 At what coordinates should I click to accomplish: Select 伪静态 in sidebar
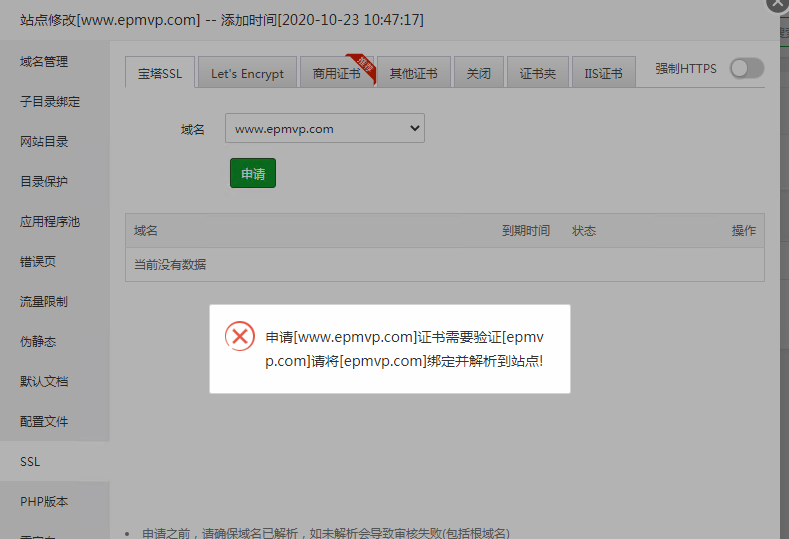pos(38,342)
